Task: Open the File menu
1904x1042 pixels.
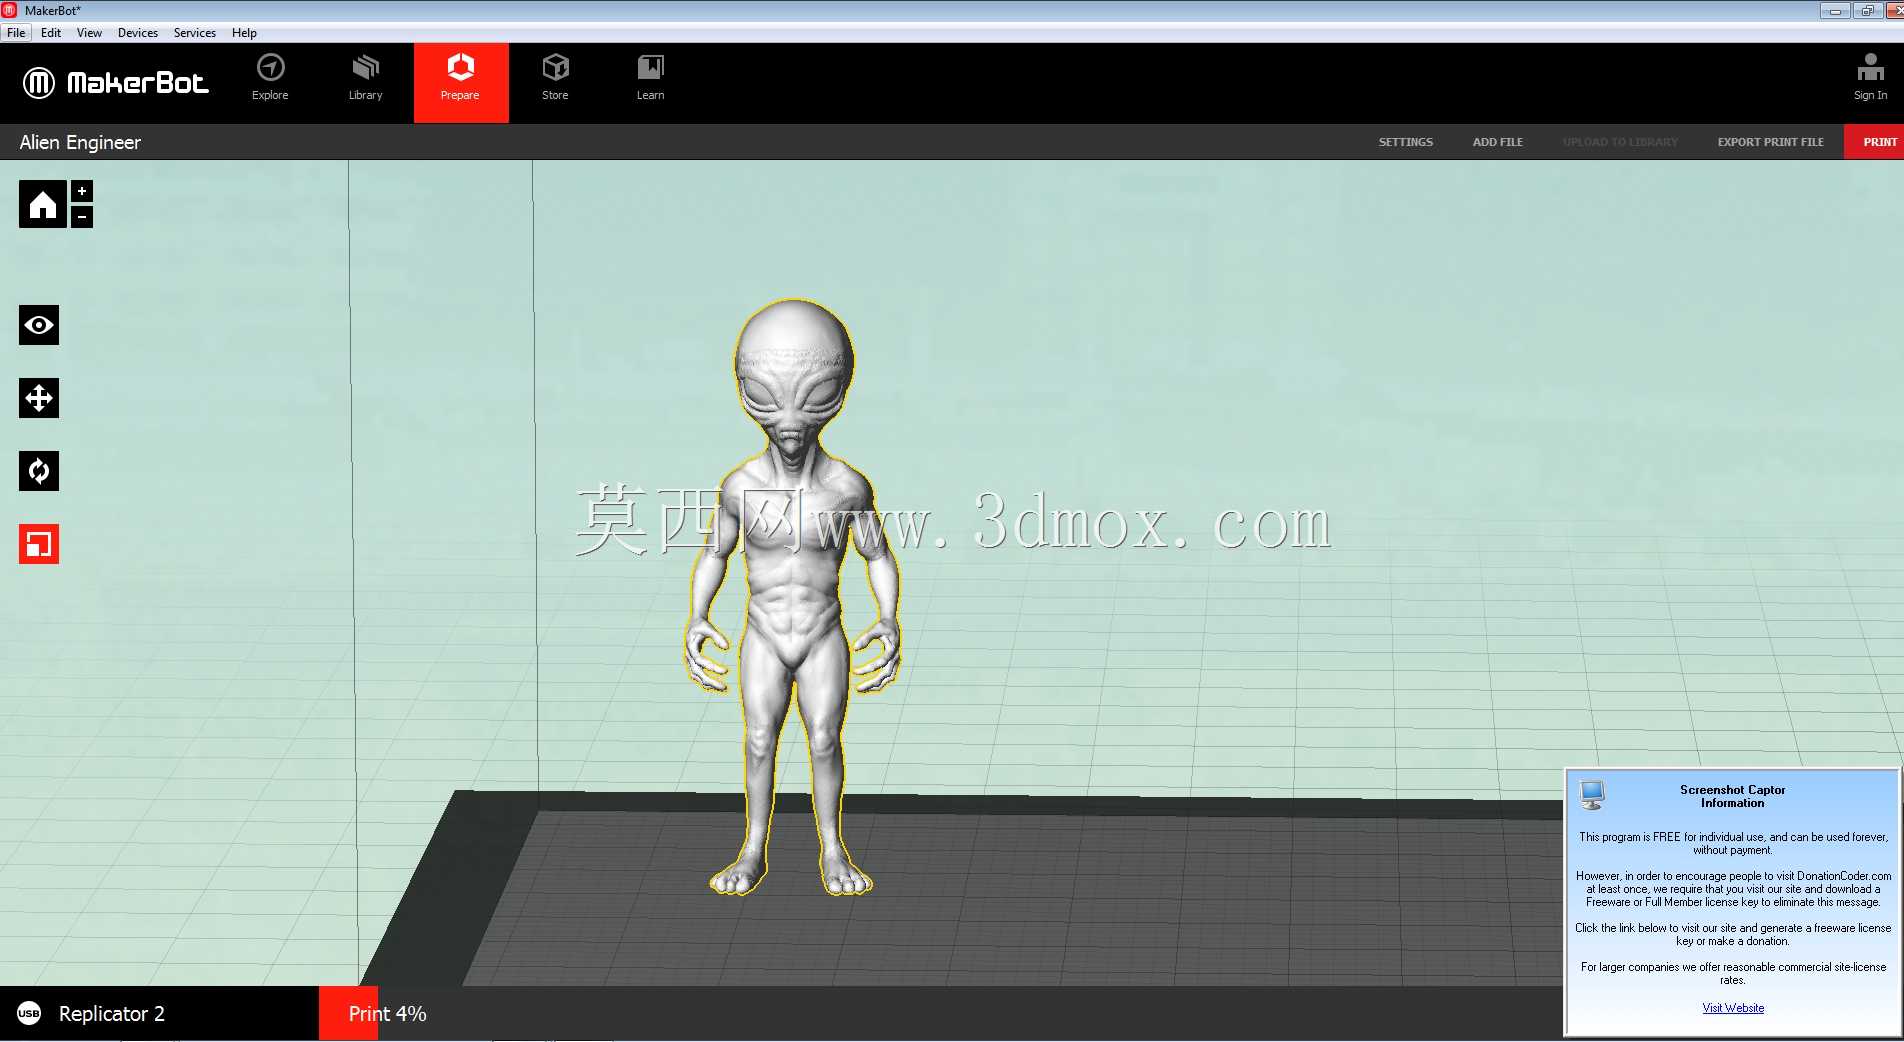Action: pyautogui.click(x=16, y=33)
